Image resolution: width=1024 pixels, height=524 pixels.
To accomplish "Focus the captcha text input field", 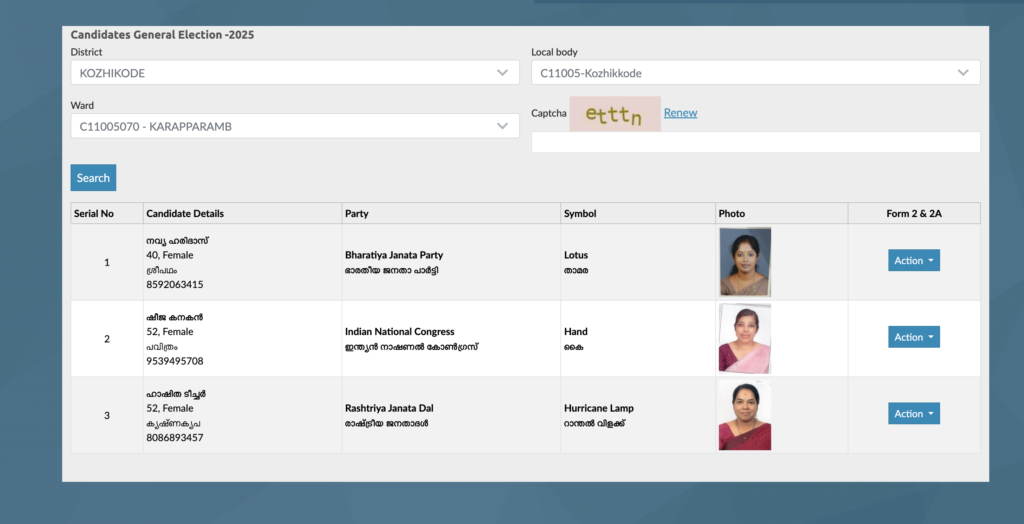I will (x=755, y=142).
